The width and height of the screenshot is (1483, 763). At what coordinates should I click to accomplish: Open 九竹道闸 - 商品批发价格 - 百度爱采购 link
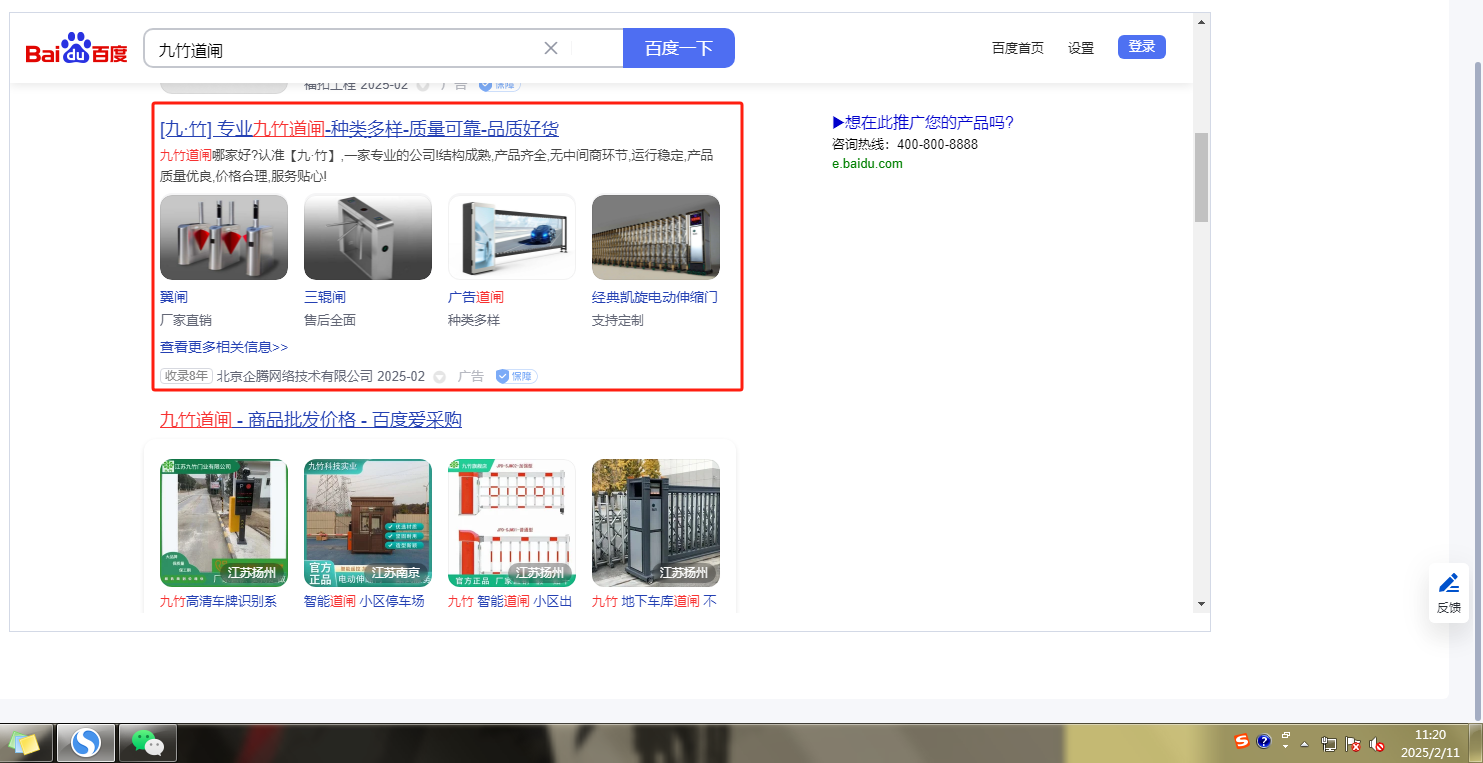coord(311,420)
